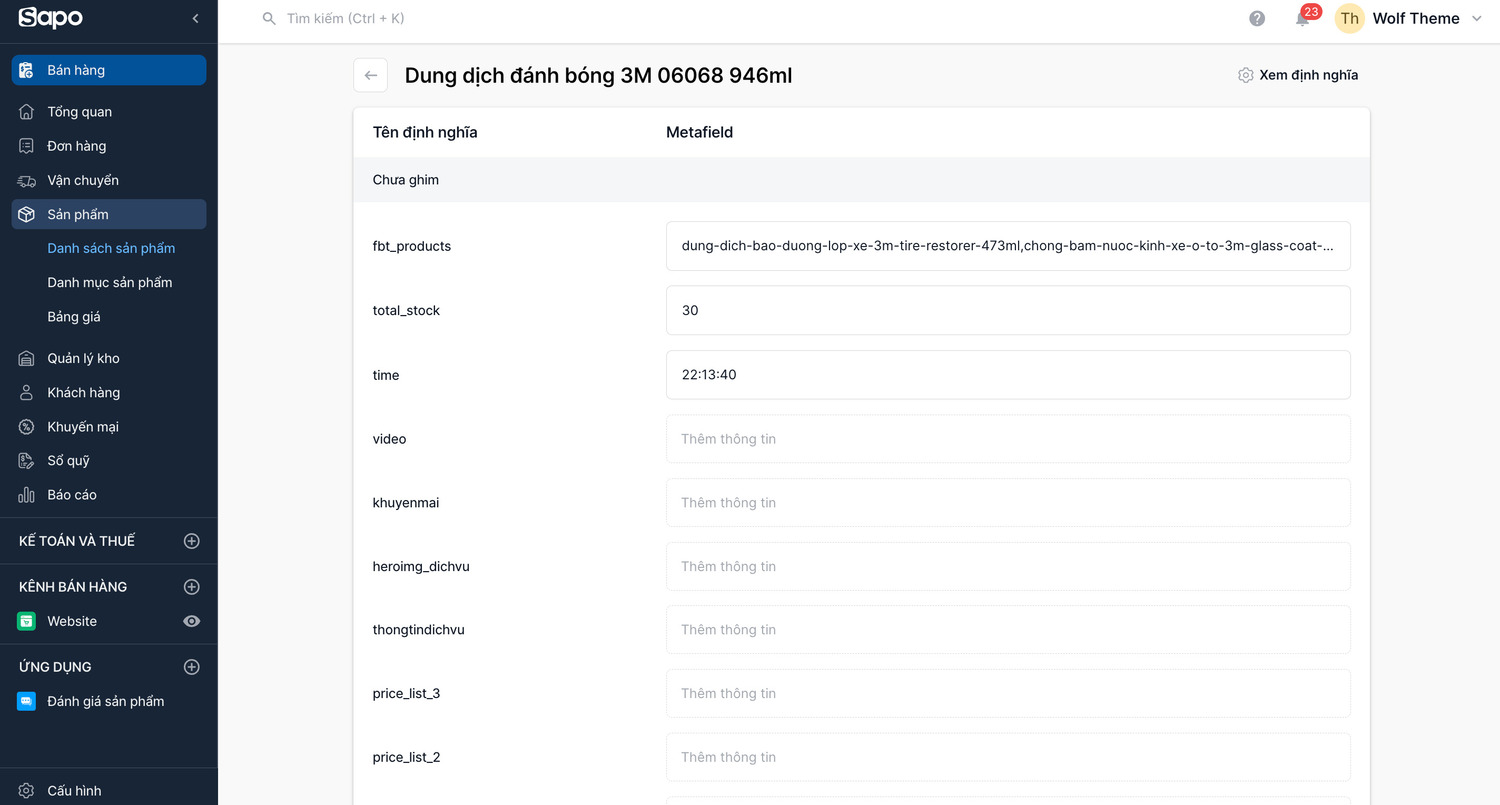This screenshot has height=805, width=1500.
Task: Open Danh mục sản phẩm submenu
Action: tap(110, 282)
